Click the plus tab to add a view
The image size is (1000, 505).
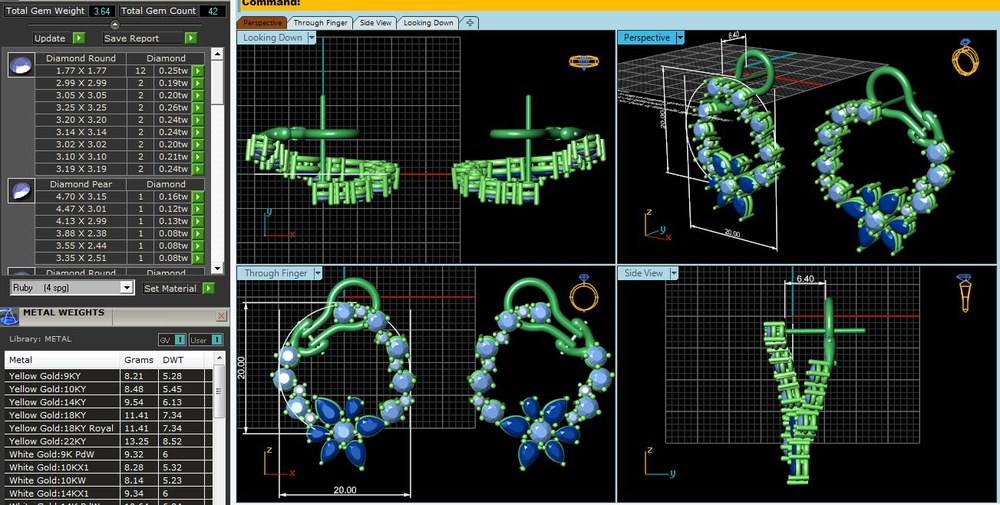coord(469,22)
